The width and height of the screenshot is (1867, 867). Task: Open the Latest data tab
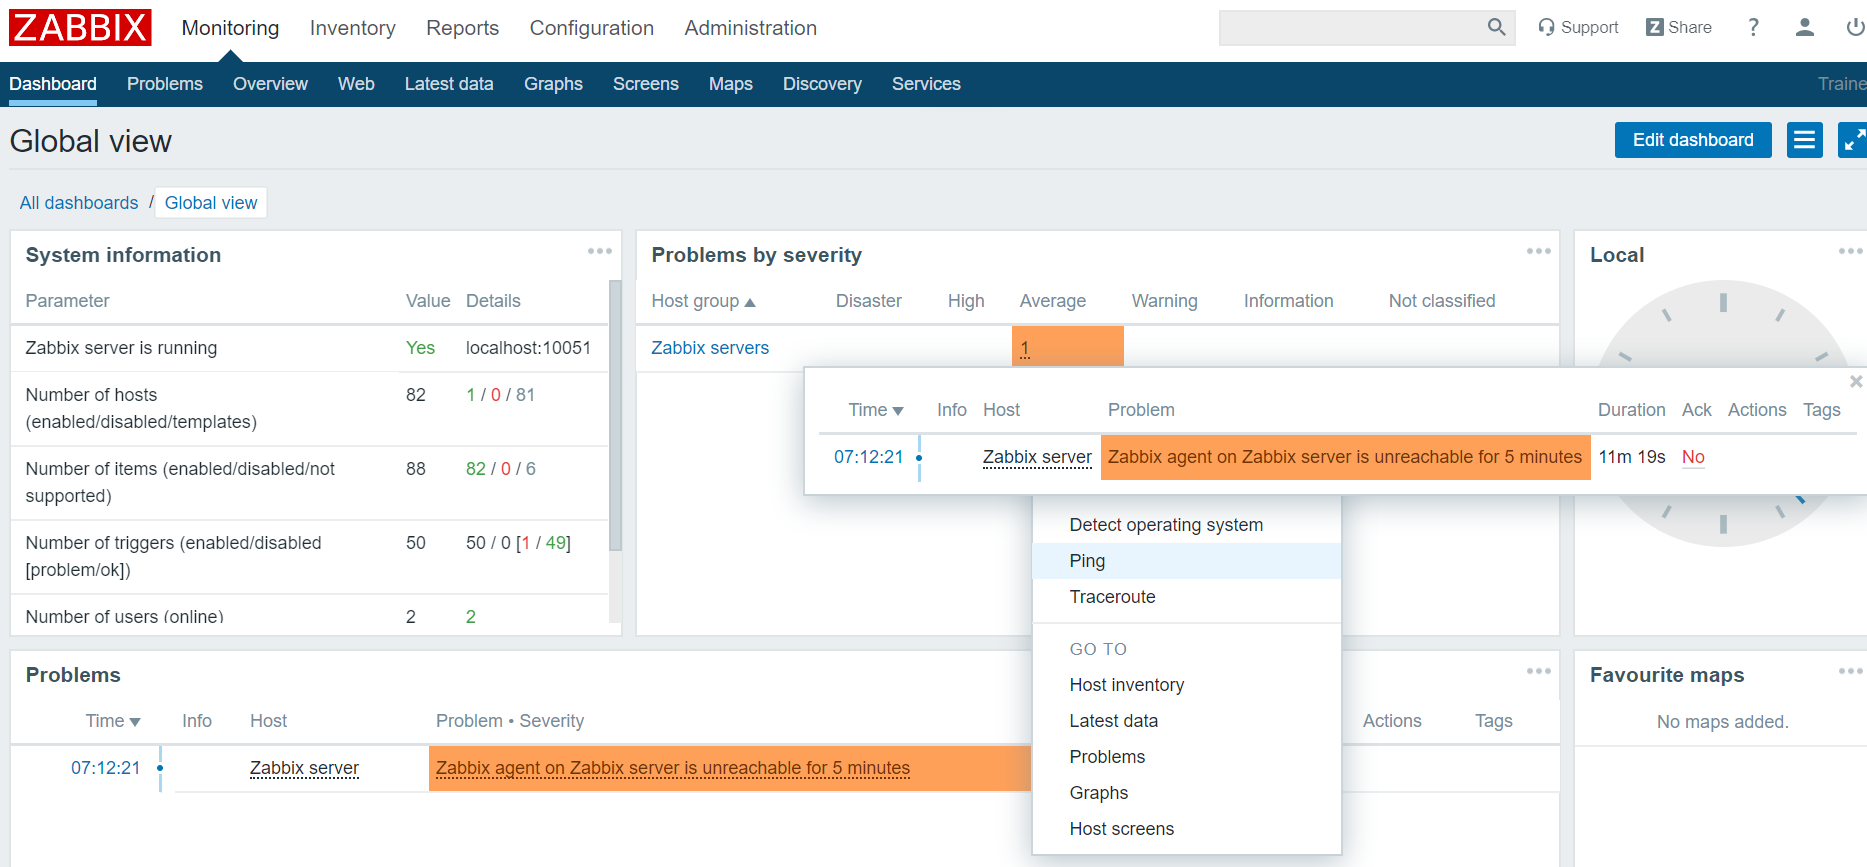(449, 84)
